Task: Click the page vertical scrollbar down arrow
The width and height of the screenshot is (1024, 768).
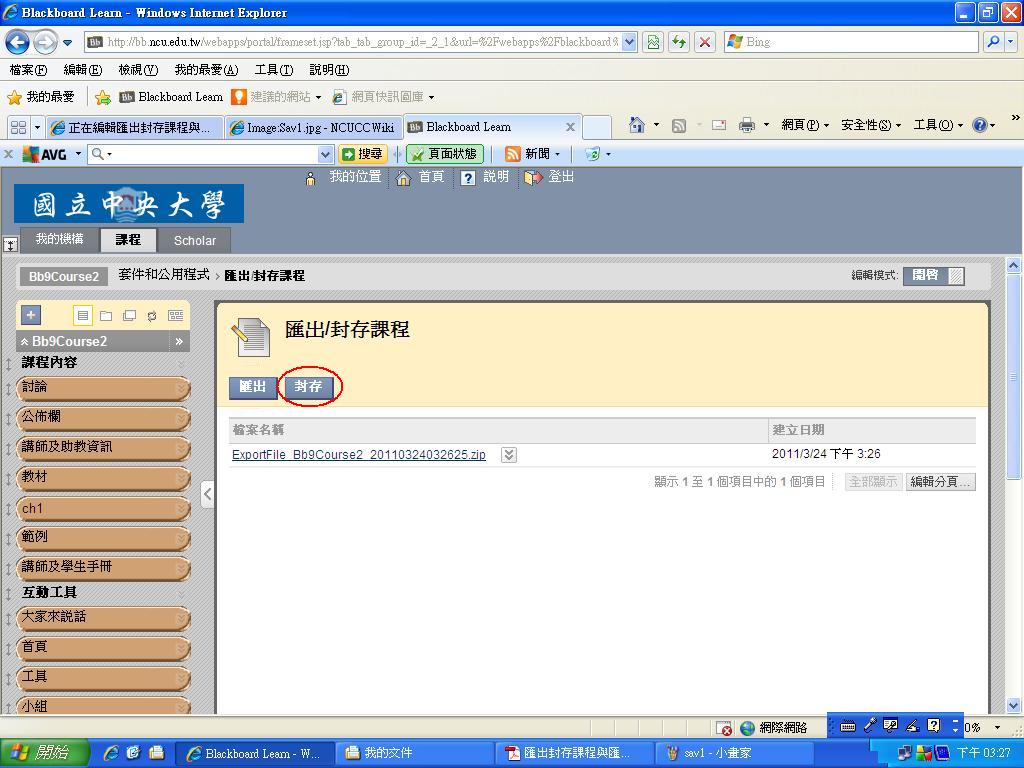Action: coord(1013,705)
